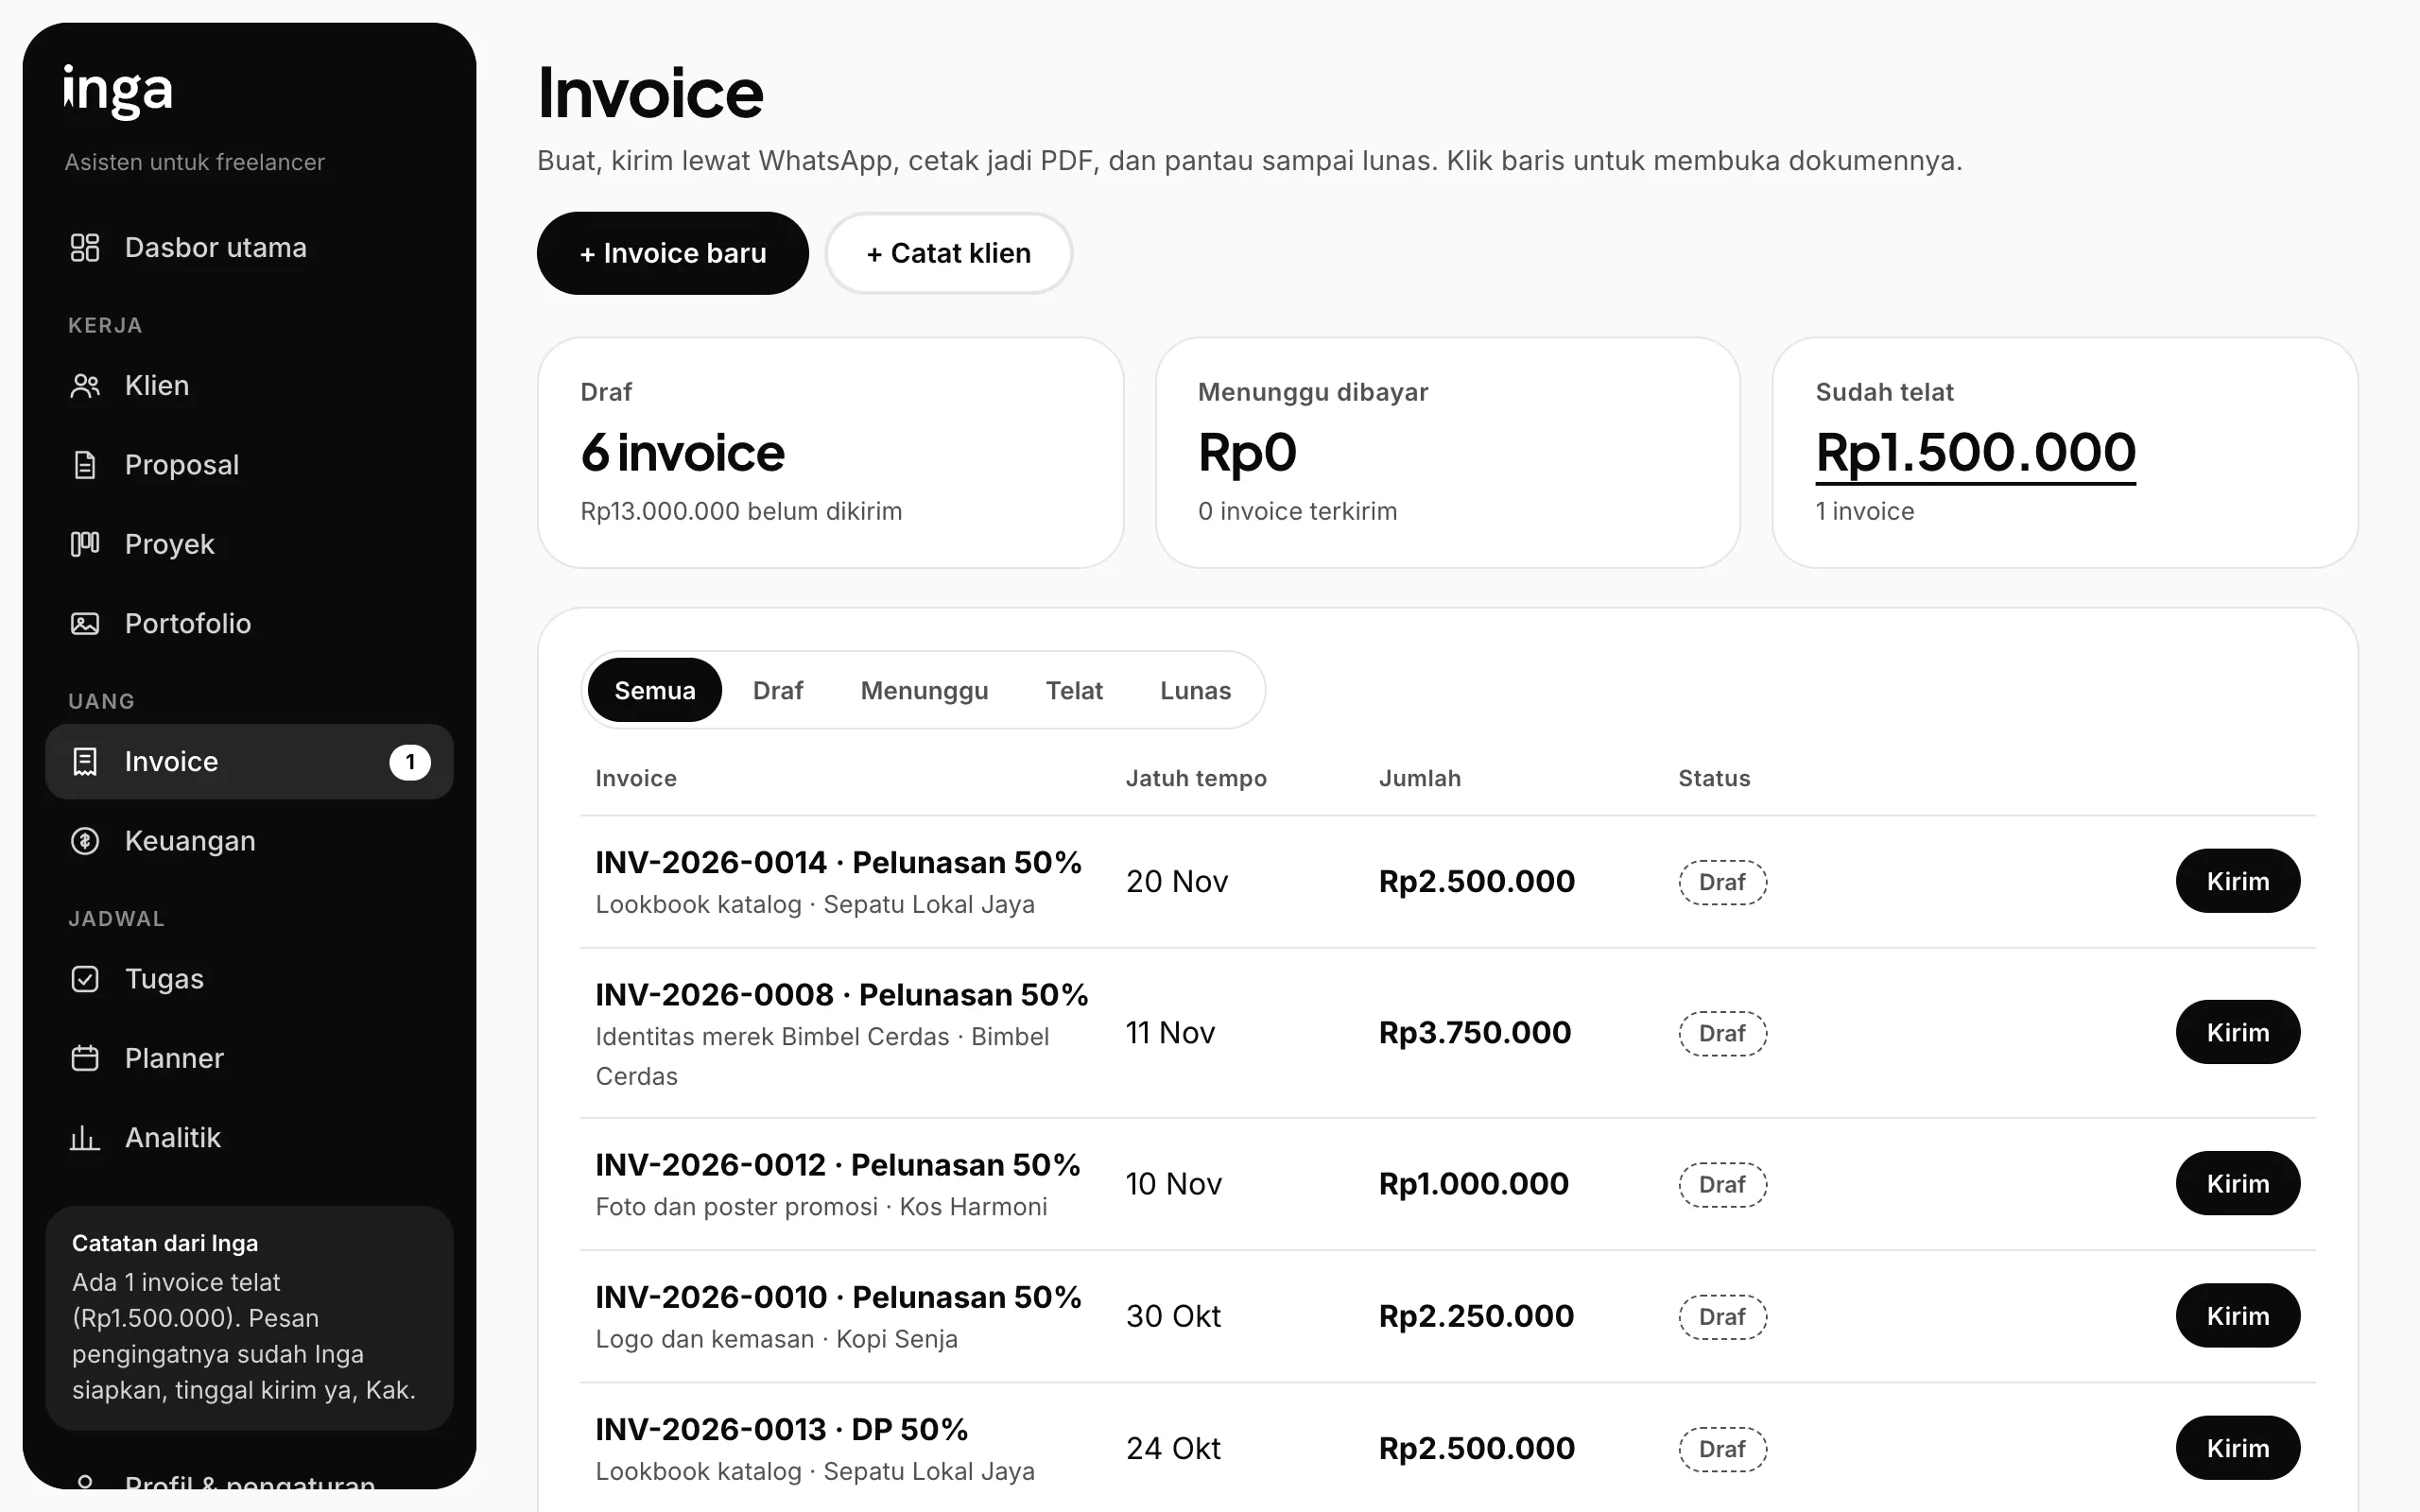The image size is (2420, 1512).
Task: Click Logo dan kemasan · Kopi Senja
Action: (776, 1339)
